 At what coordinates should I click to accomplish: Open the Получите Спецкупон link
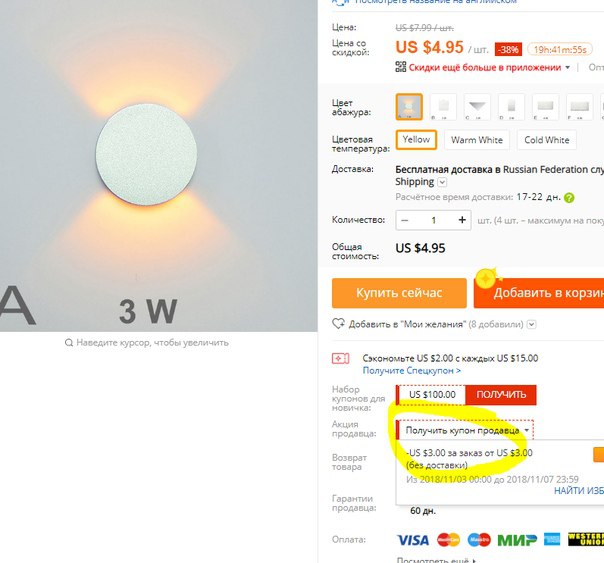pyautogui.click(x=411, y=370)
